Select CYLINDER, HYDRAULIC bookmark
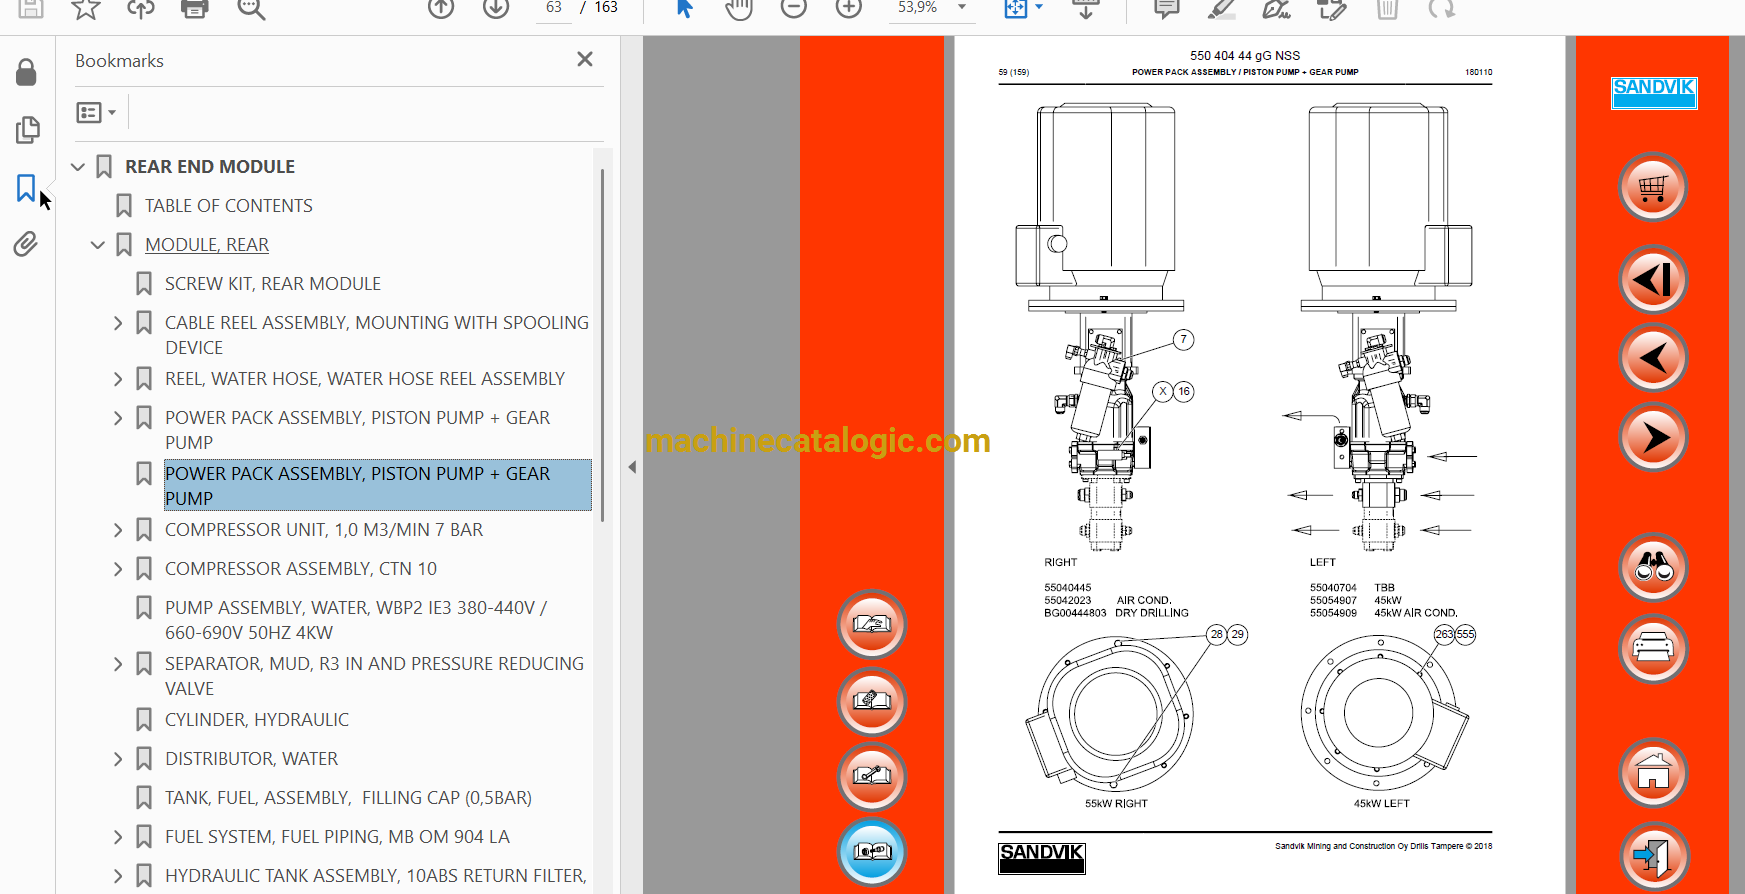 (x=257, y=720)
